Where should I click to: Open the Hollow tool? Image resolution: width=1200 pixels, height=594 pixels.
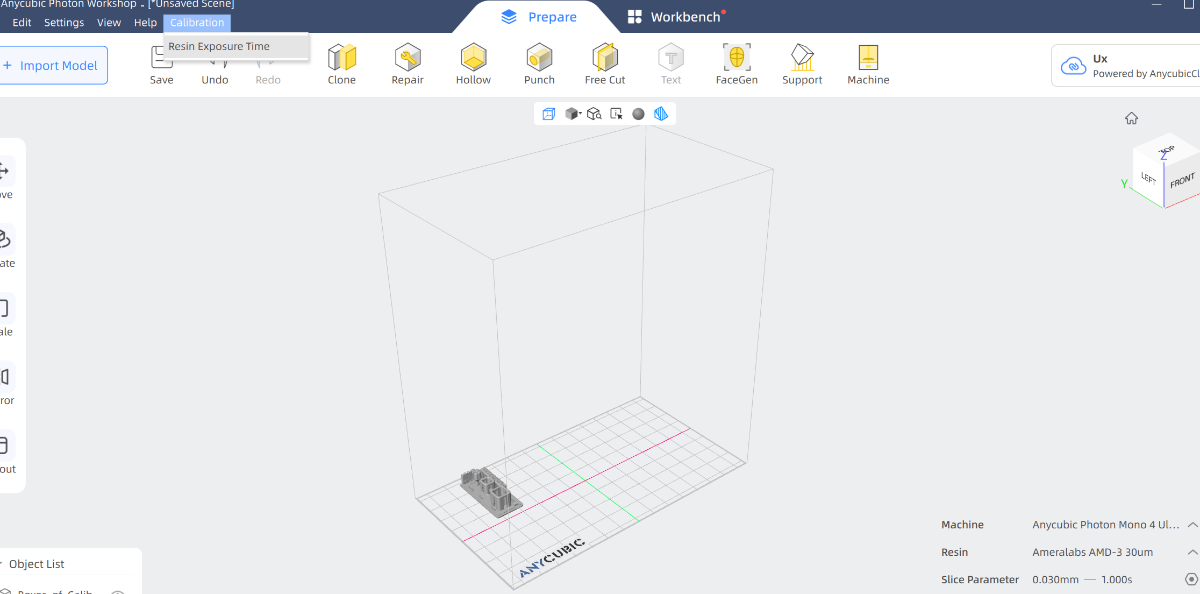(473, 65)
